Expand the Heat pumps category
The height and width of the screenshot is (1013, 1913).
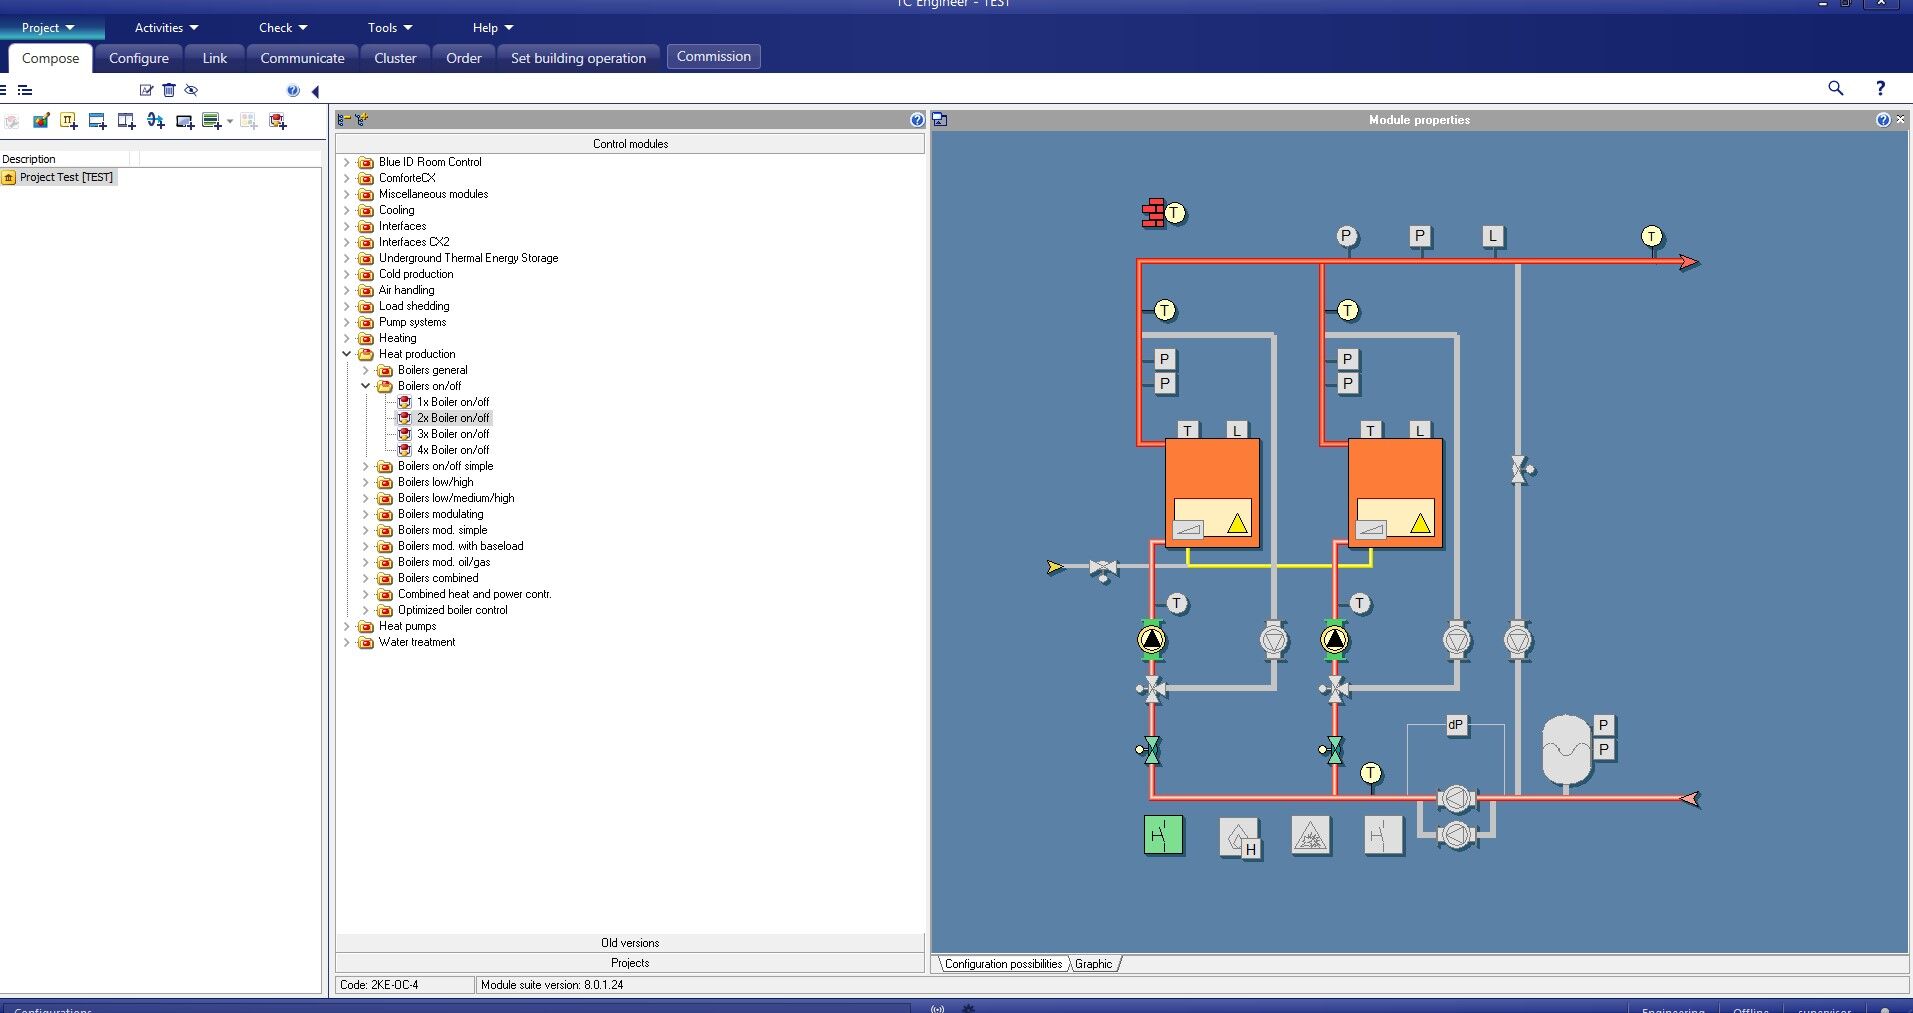click(346, 626)
